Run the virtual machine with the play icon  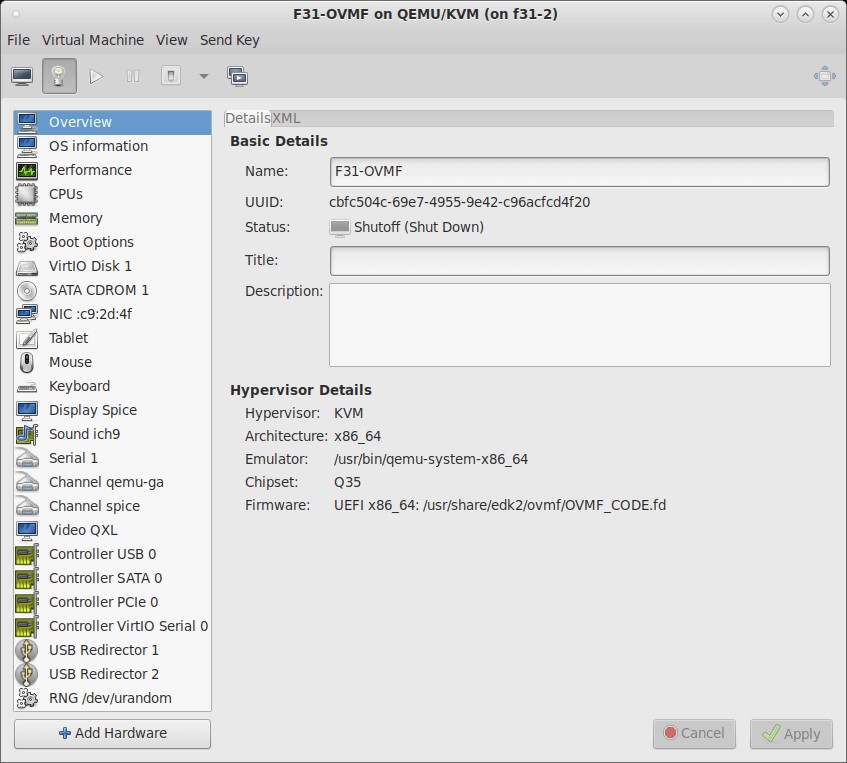[96, 76]
